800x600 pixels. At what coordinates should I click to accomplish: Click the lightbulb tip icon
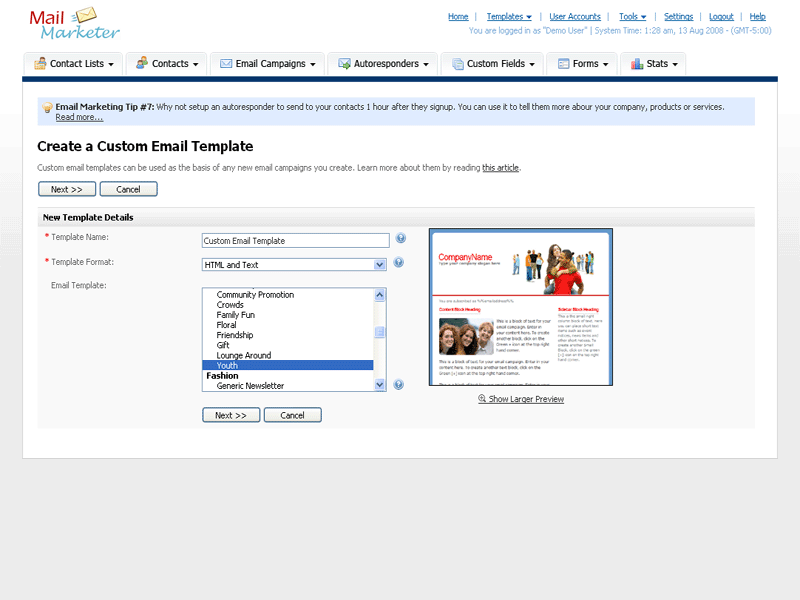coord(47,107)
